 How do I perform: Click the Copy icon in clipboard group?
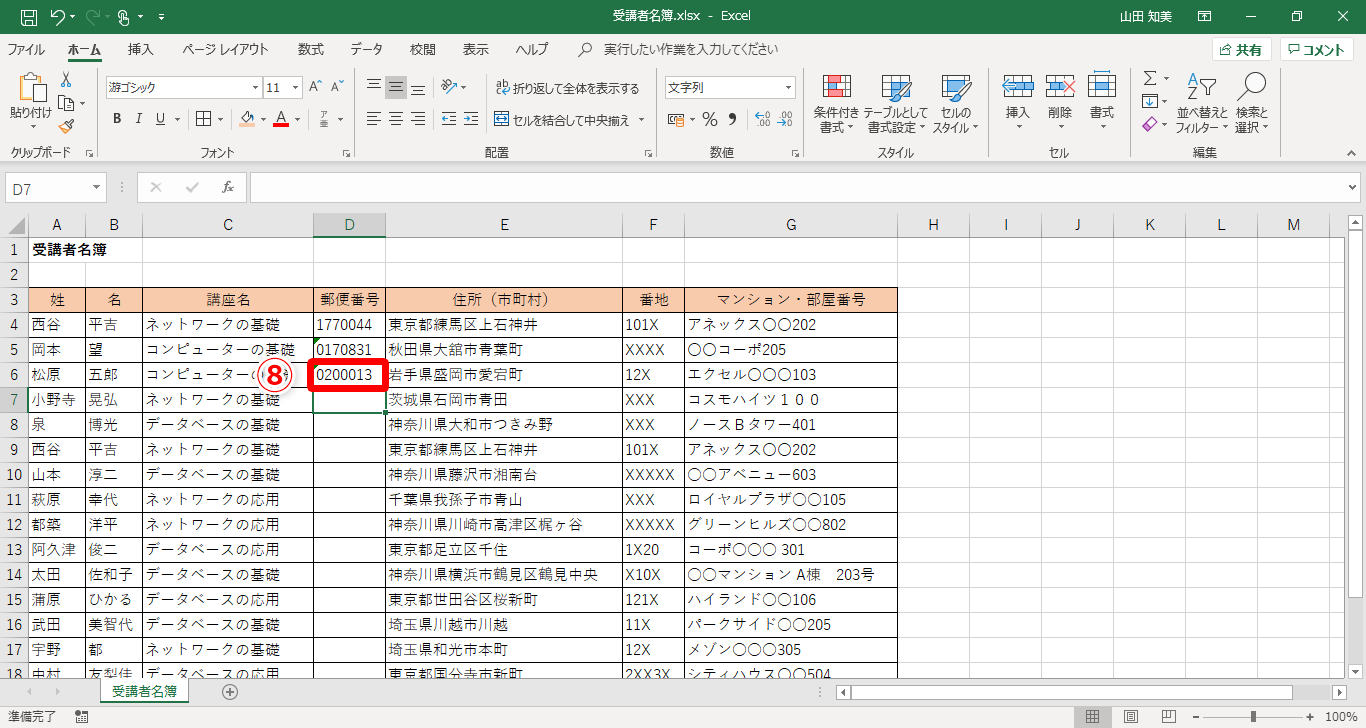point(66,103)
